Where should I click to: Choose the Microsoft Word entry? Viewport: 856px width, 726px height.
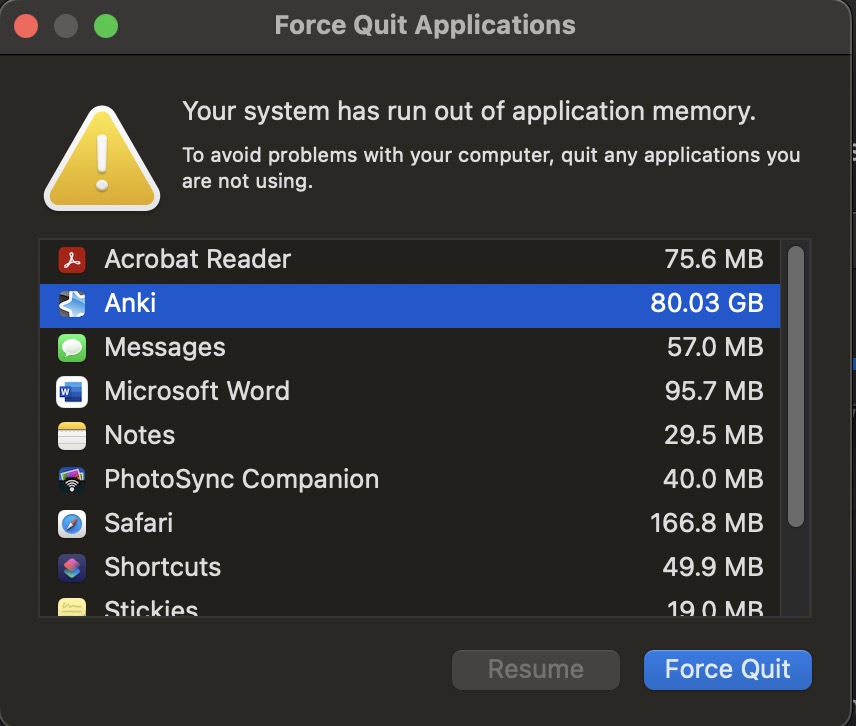pyautogui.click(x=400, y=392)
